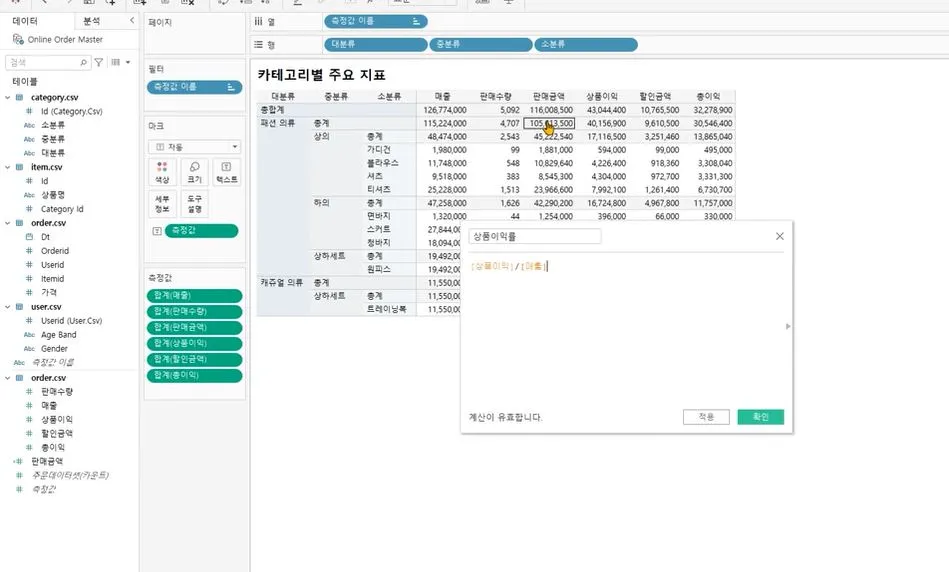The height and width of the screenshot is (572, 949).
Task: Click the 적용 apply button
Action: point(706,417)
